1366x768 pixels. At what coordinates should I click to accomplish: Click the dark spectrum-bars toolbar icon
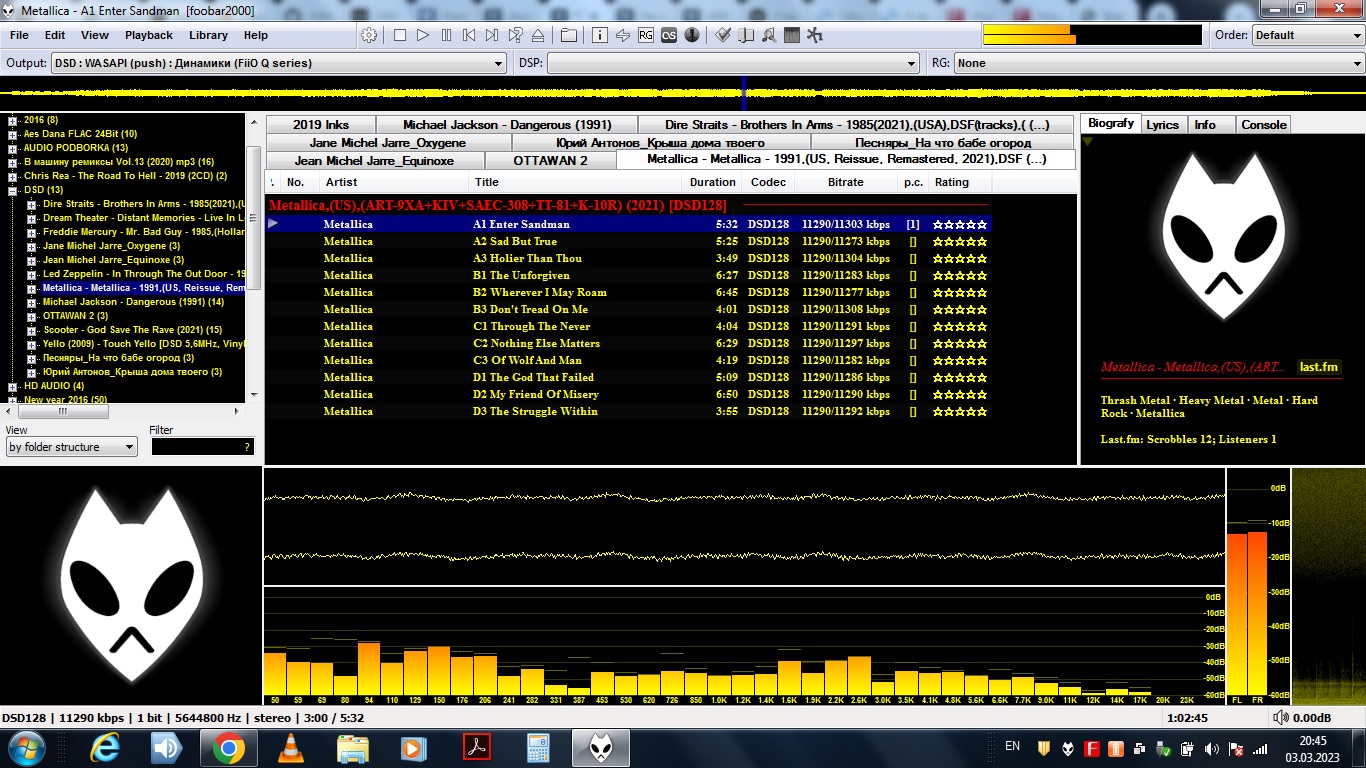tap(792, 35)
